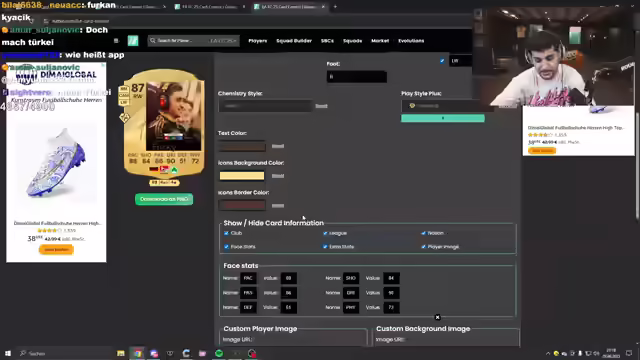The image size is (640, 360).
Task: Toggle the Nation checkbox
Action: 424,233
